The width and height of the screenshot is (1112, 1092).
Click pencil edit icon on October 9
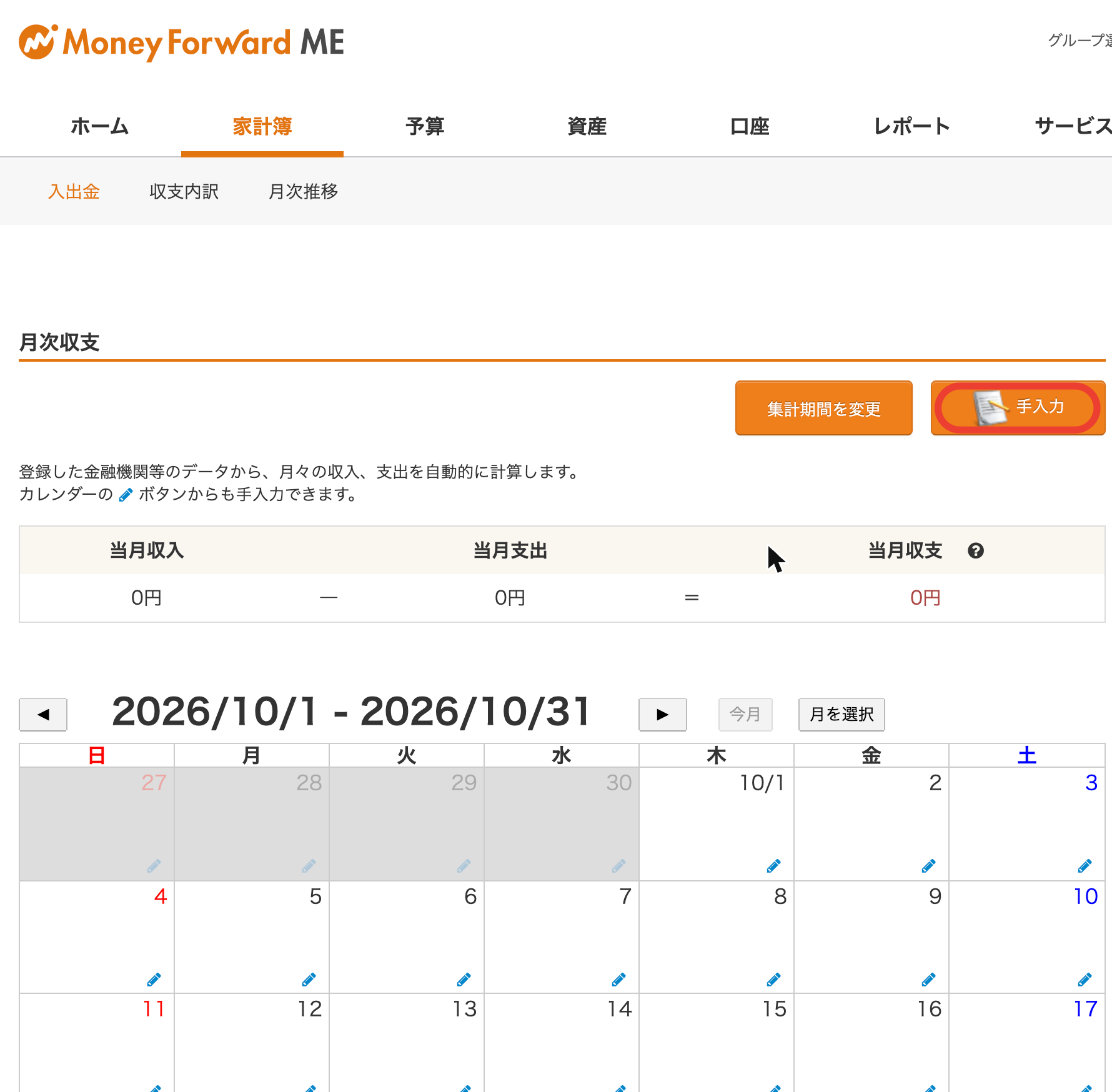point(928,980)
